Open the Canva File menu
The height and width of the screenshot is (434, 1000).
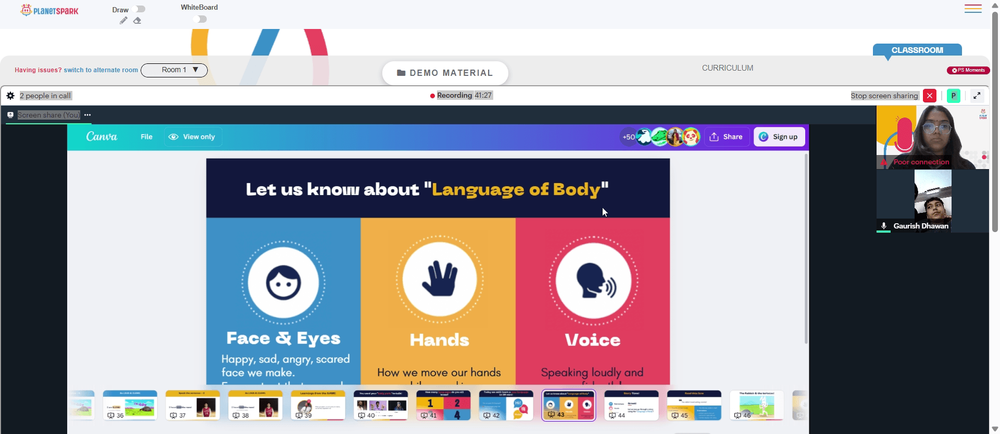pos(147,136)
